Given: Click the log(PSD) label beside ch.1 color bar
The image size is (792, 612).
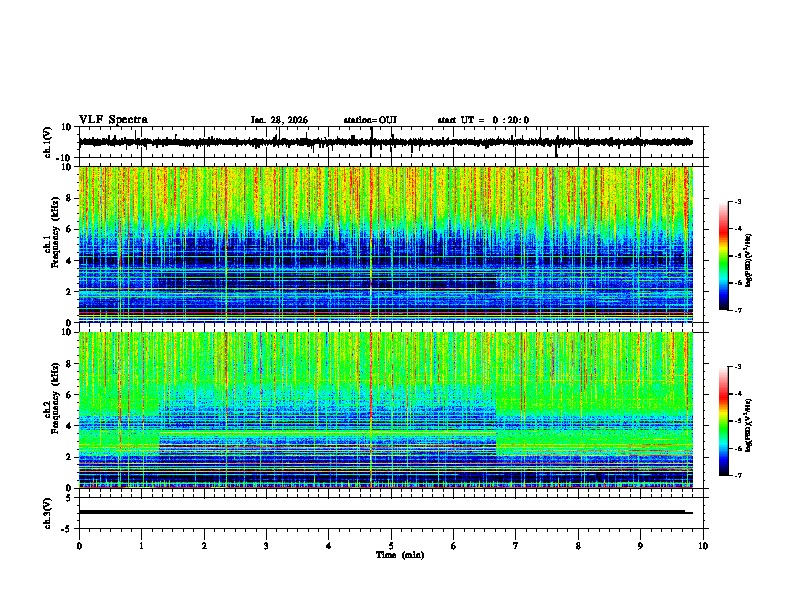Looking at the screenshot, I should click(x=748, y=260).
